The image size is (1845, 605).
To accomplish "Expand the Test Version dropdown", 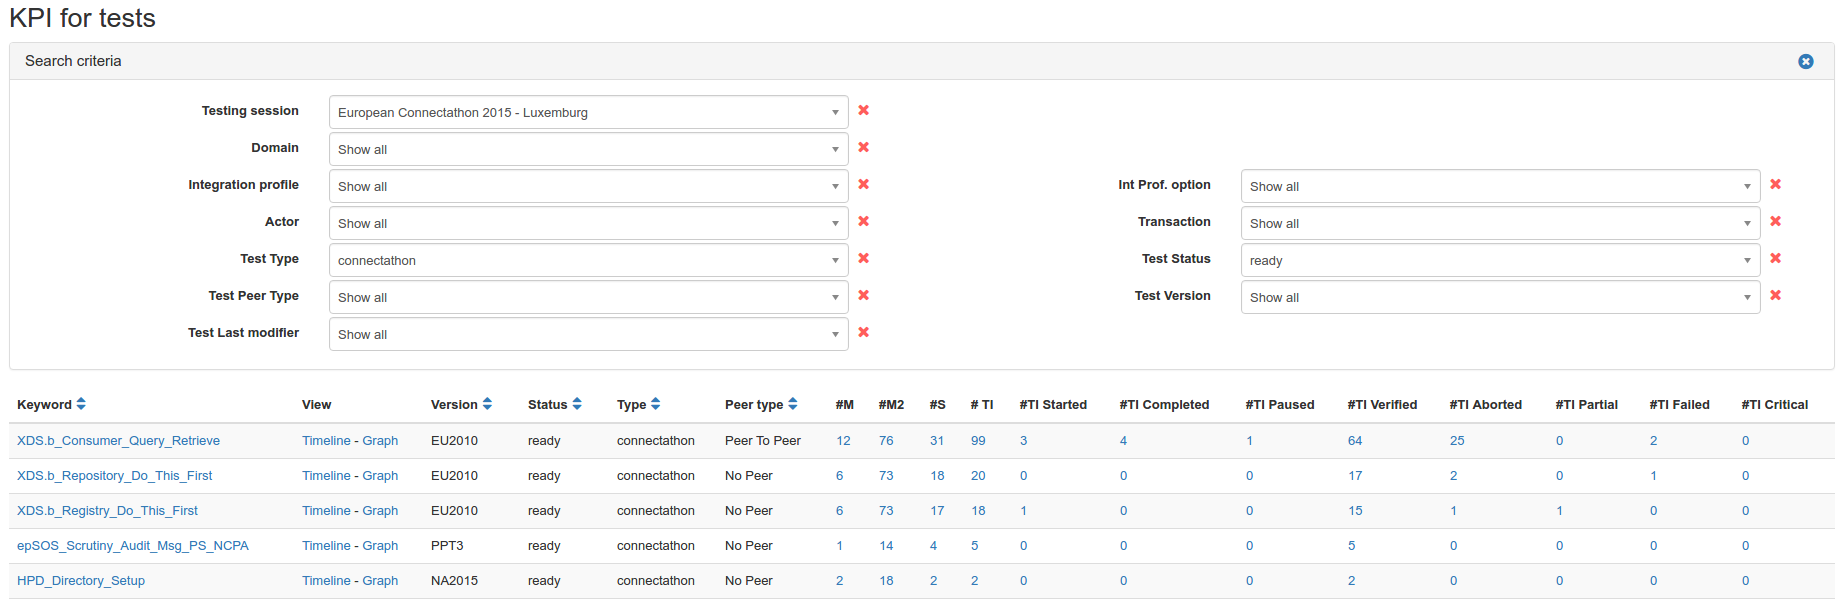I will pos(1499,297).
